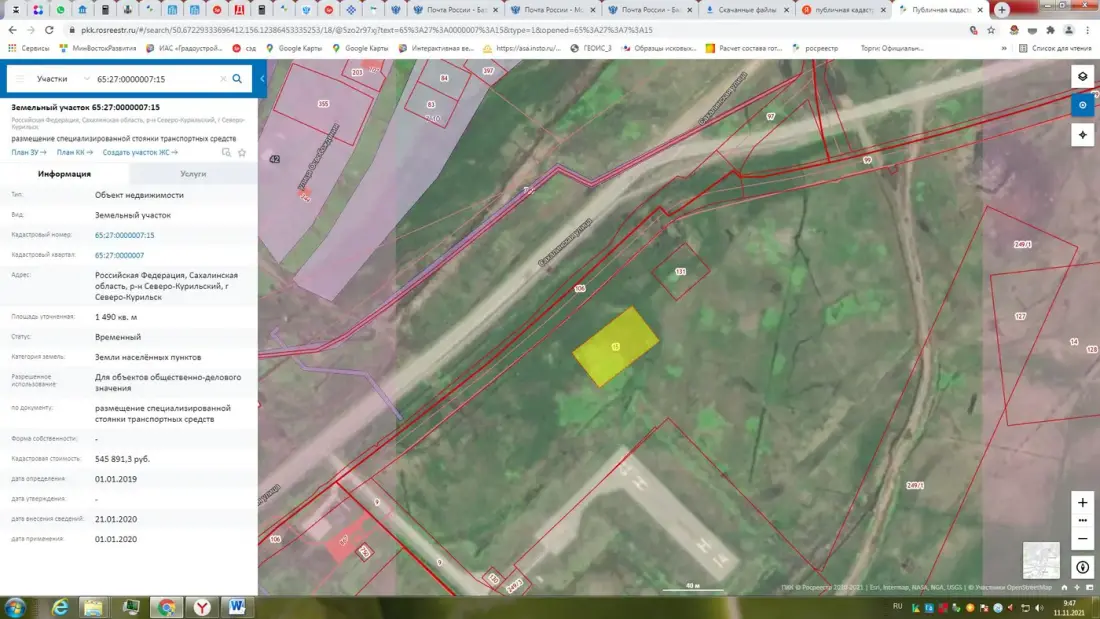Viewport: 1100px width, 619px height.
Task: Follow the Создать участок ЖС link
Action: (x=140, y=152)
